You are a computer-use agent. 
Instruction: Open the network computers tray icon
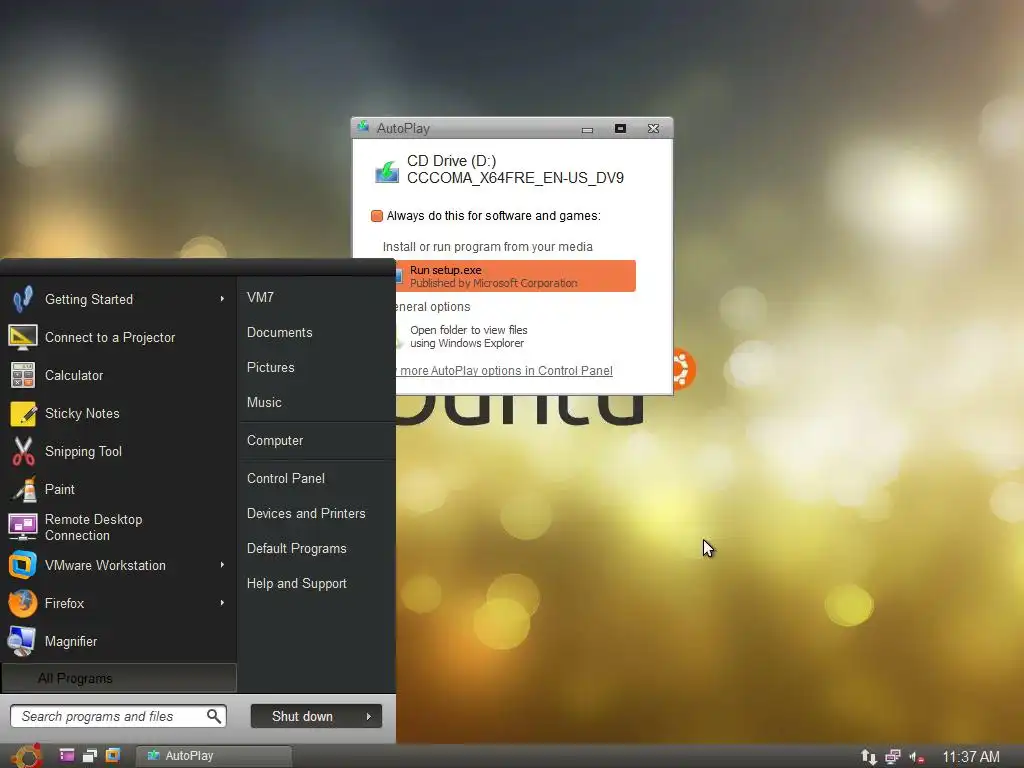coord(893,757)
